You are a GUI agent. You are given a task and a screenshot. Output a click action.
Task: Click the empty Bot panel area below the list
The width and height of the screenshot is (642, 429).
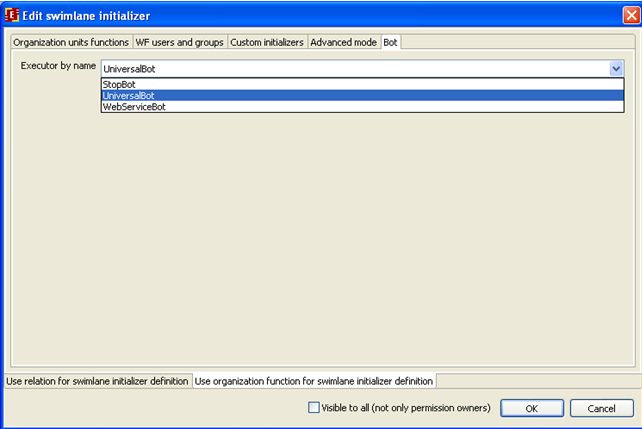(x=320, y=240)
